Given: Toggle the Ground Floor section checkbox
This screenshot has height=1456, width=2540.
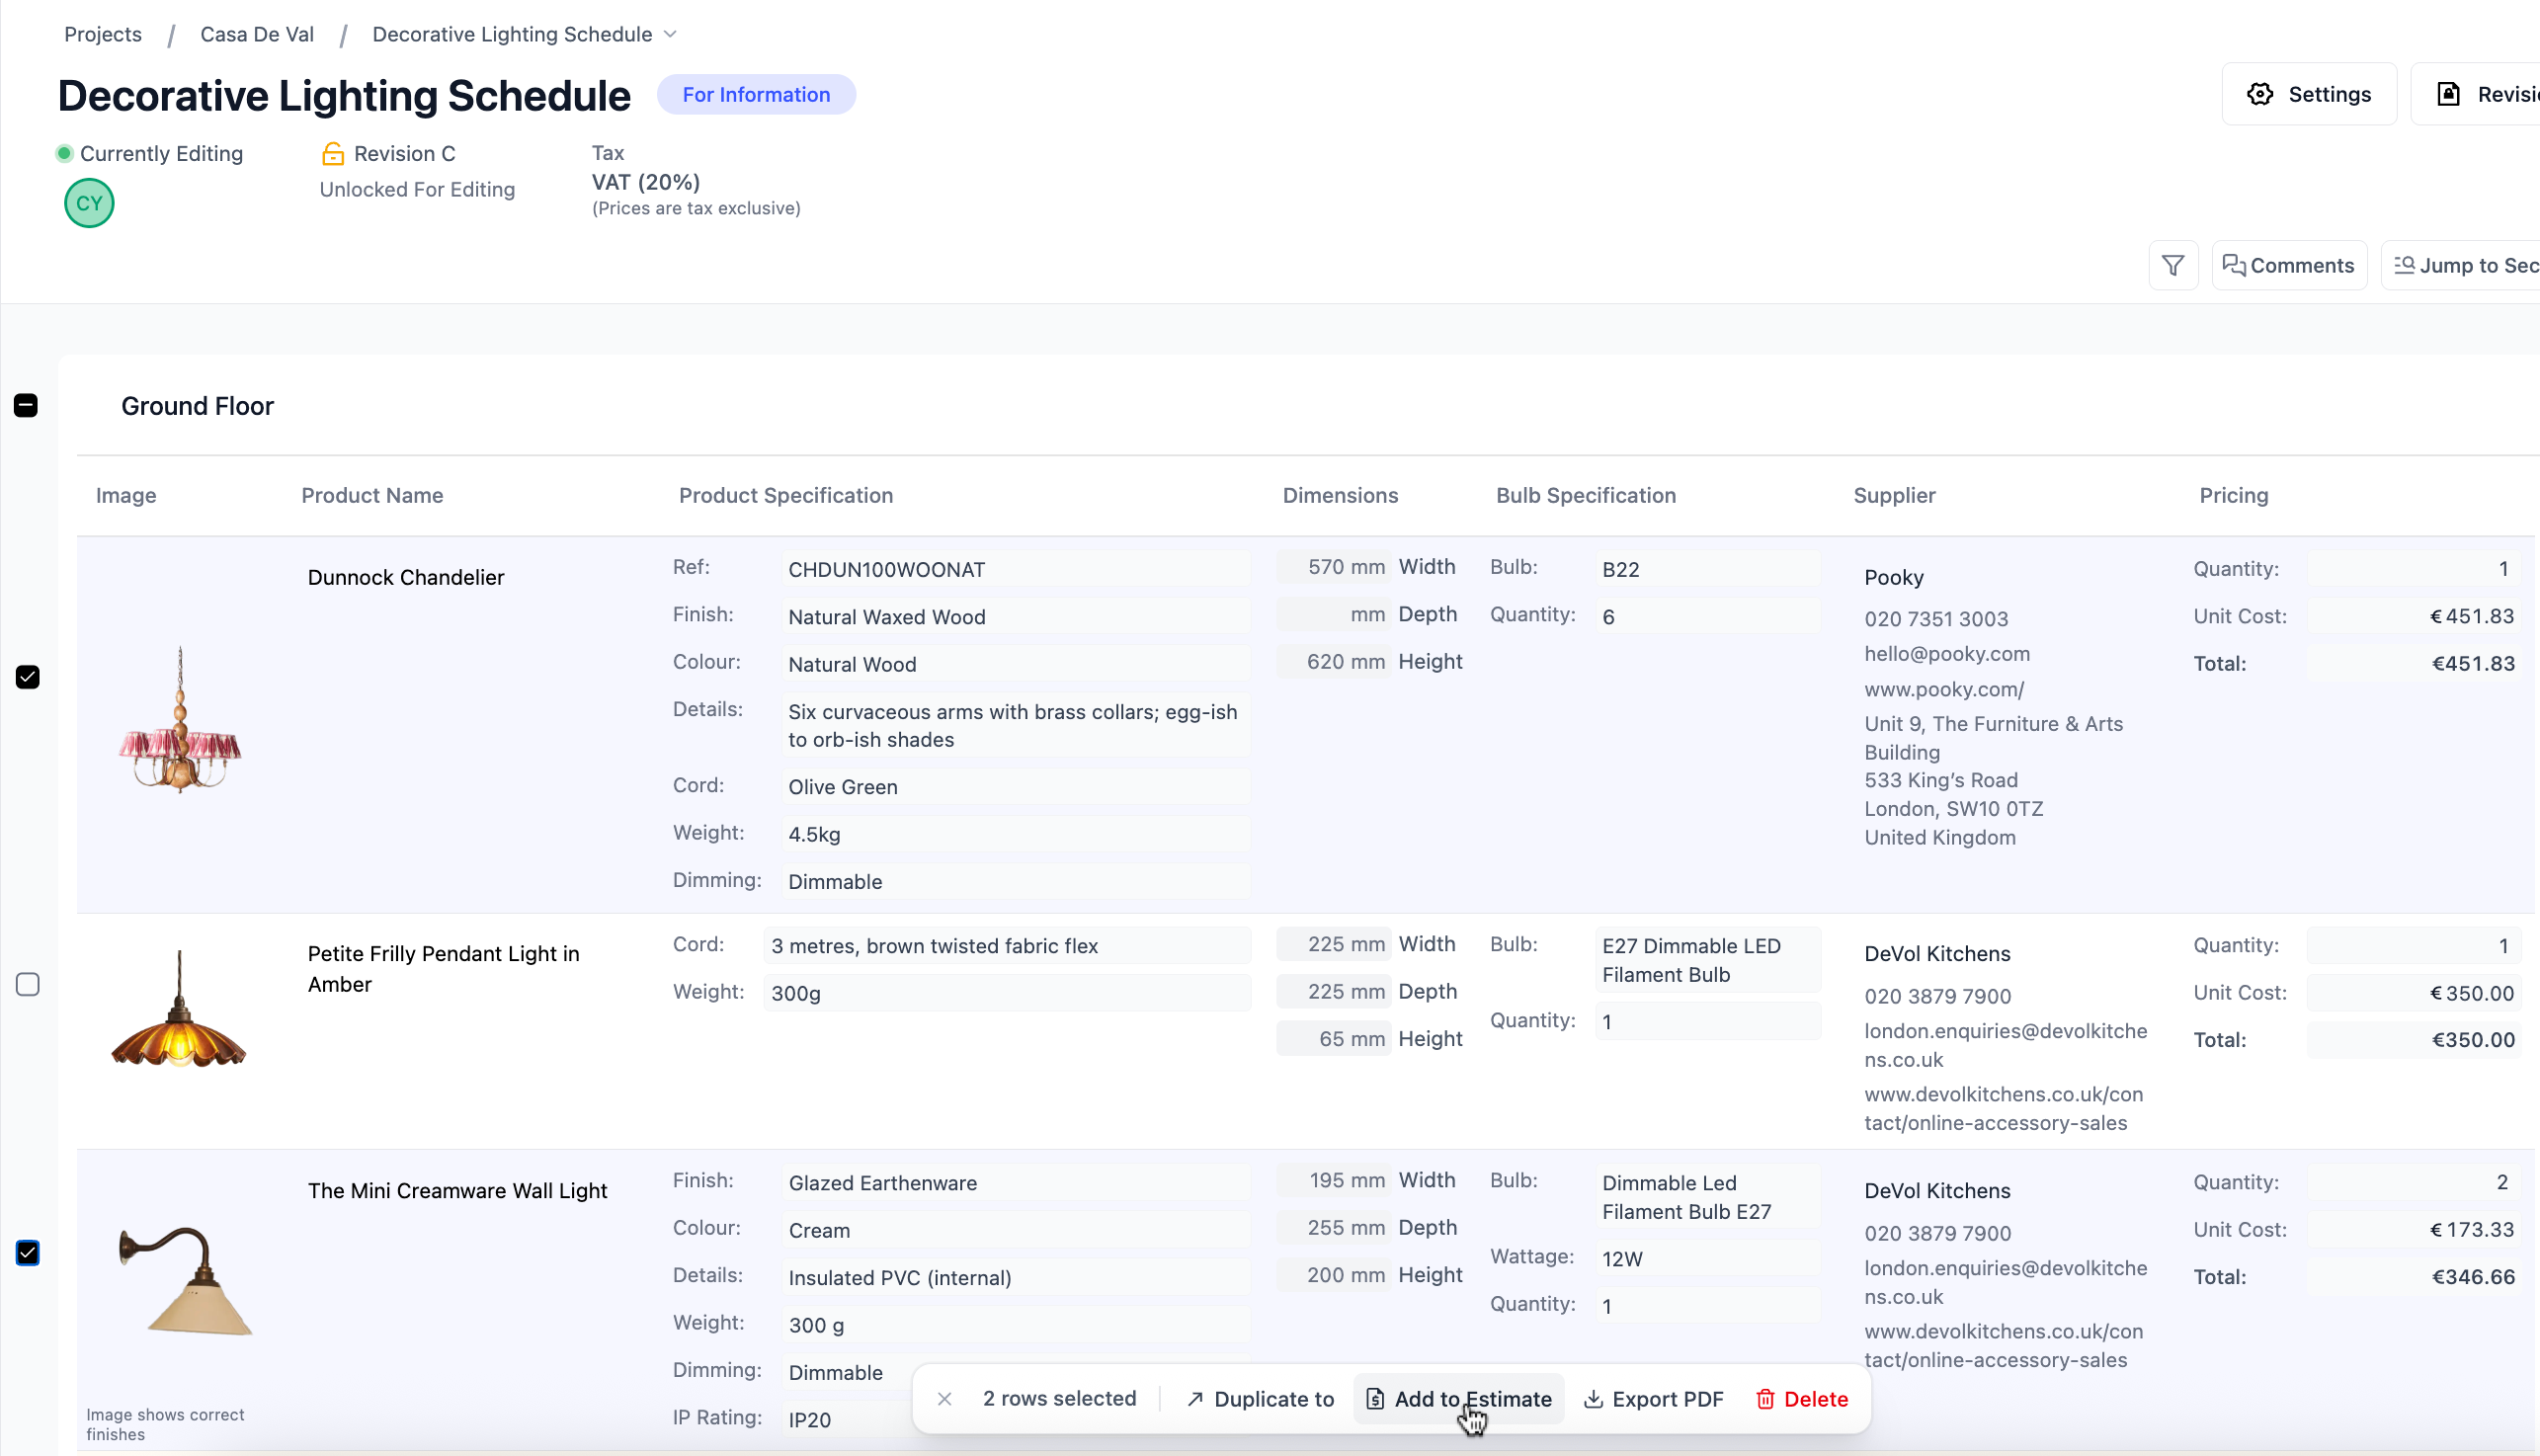Looking at the screenshot, I should (x=26, y=405).
